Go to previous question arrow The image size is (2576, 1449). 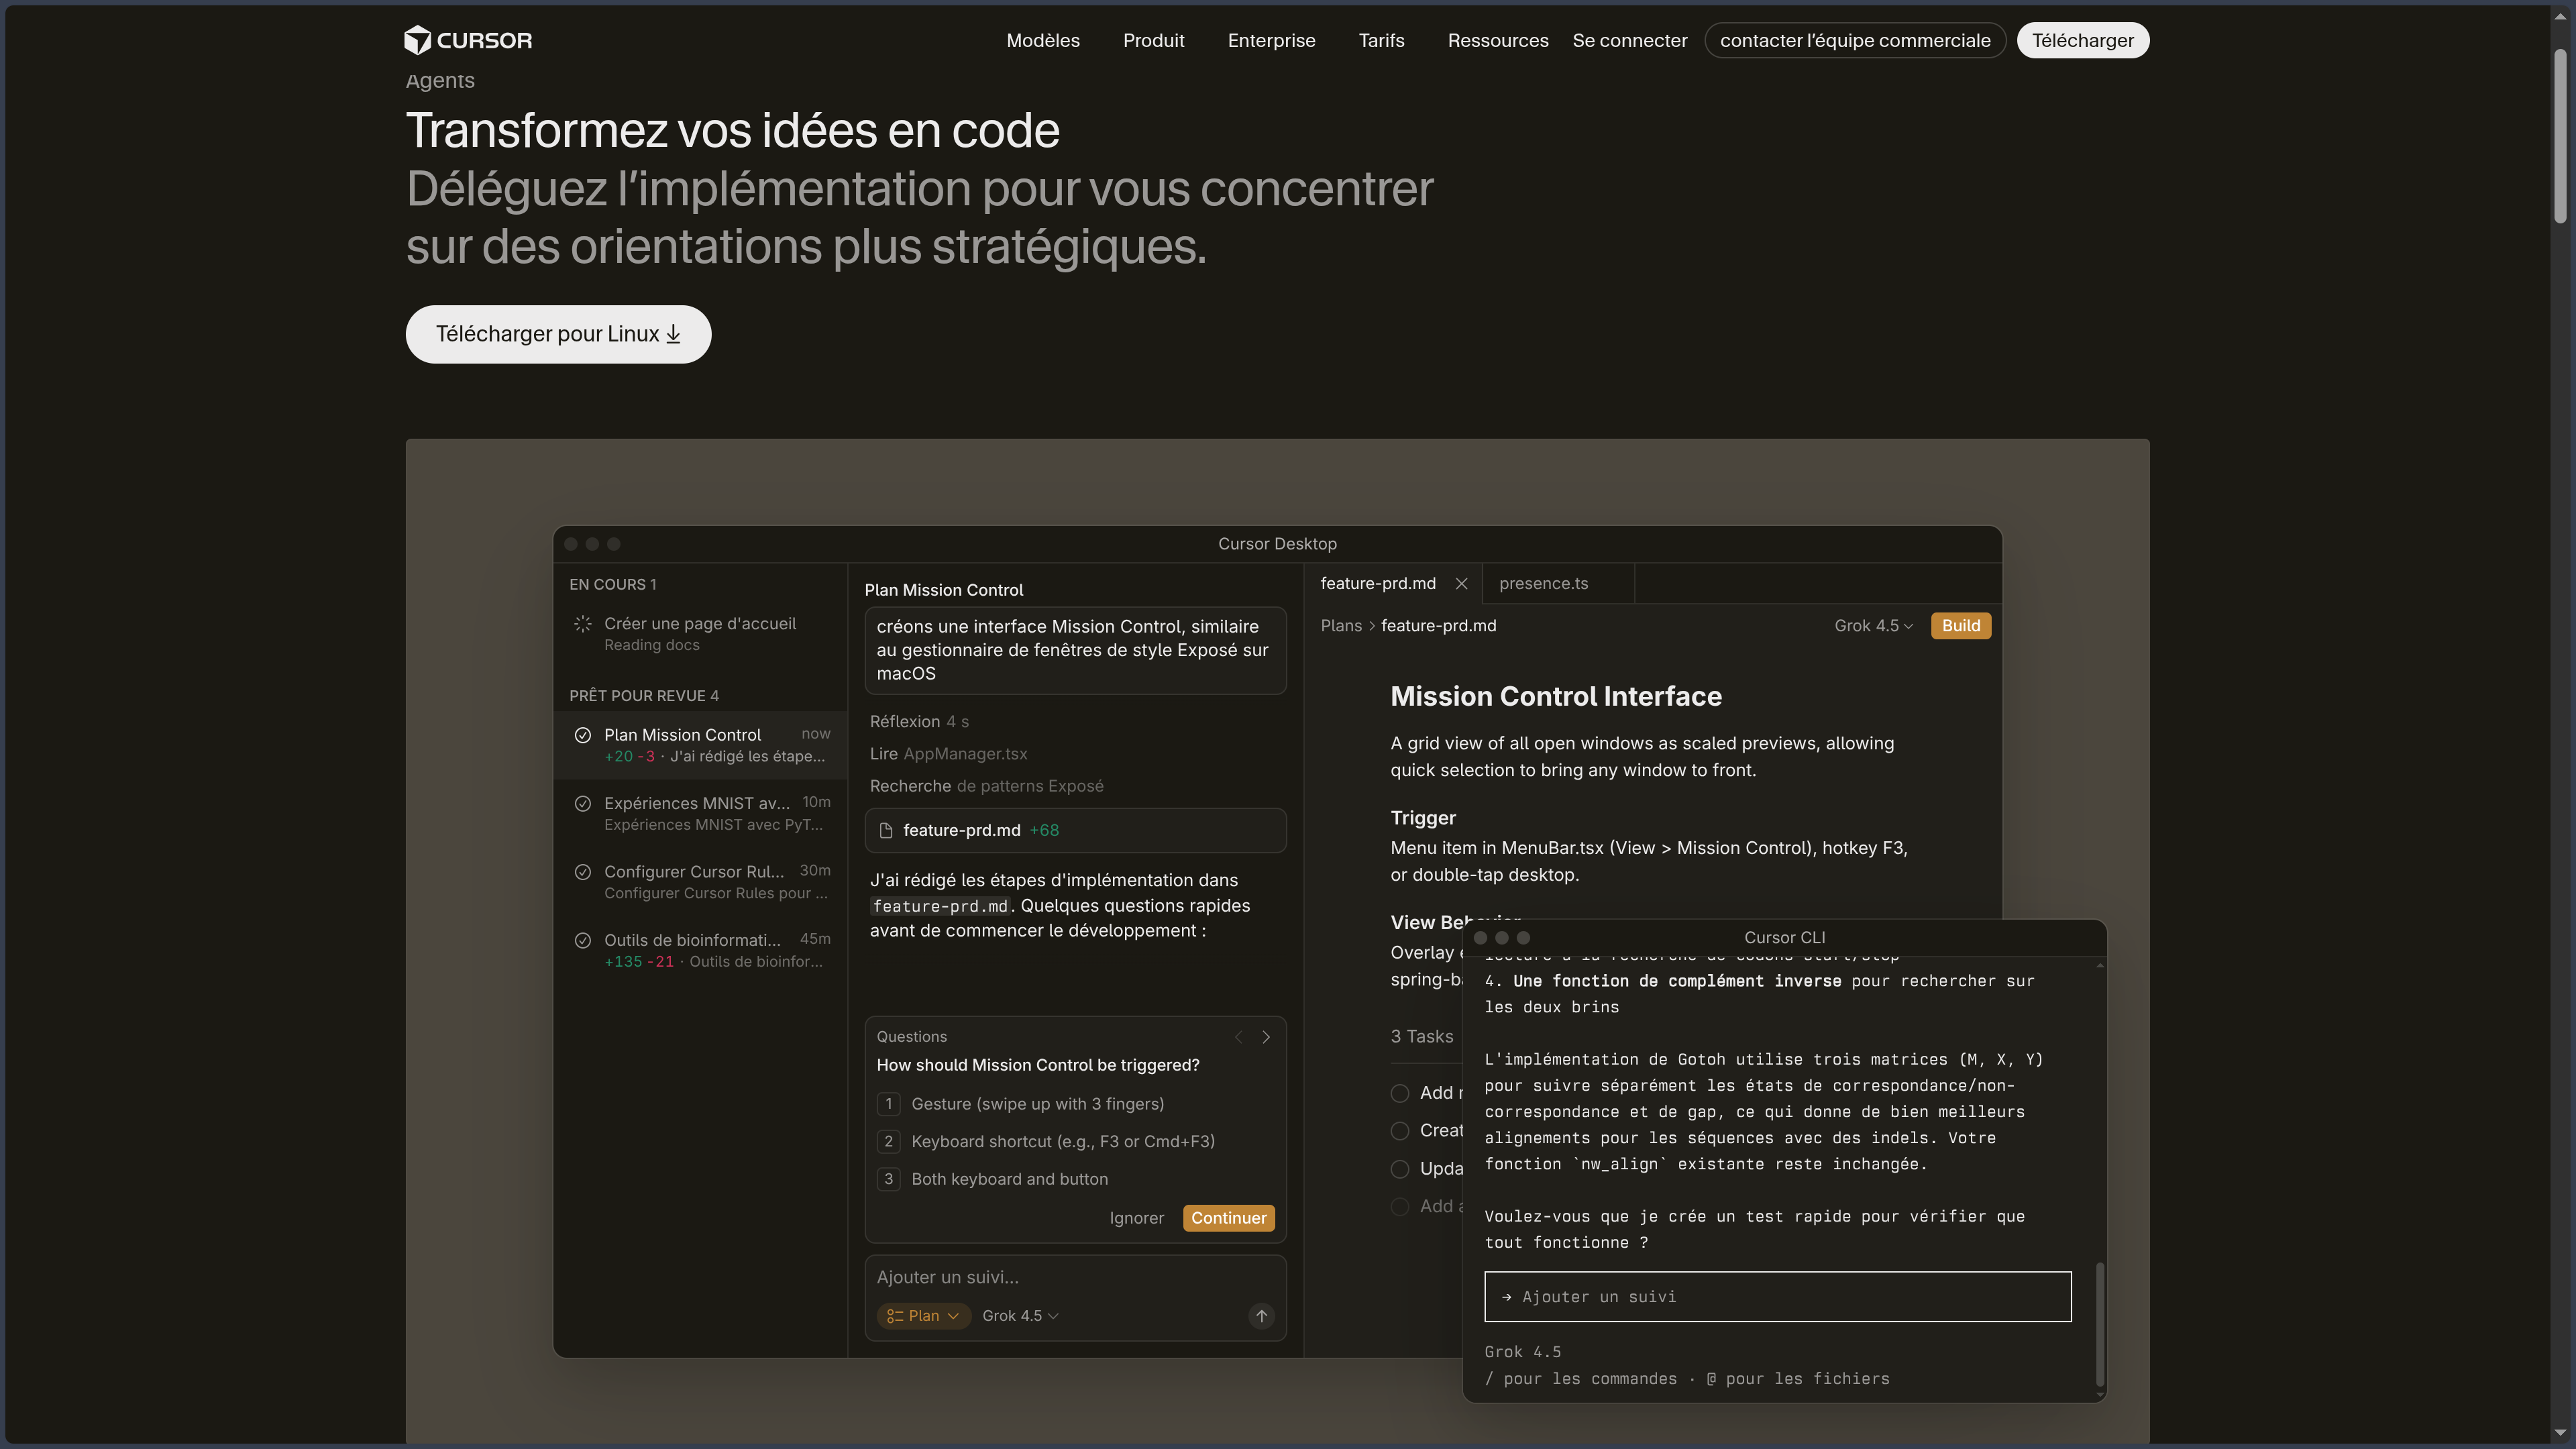[x=1238, y=1037]
